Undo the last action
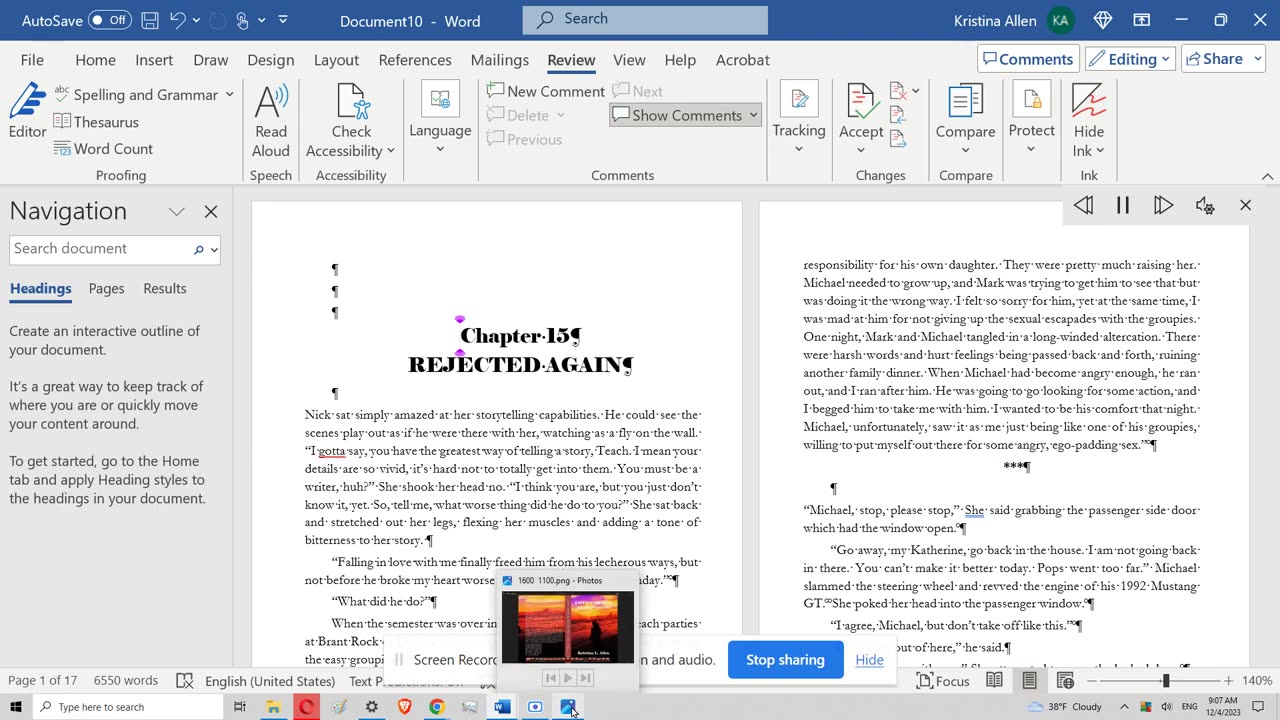Screen dimensions: 1280x720 click(x=178, y=20)
